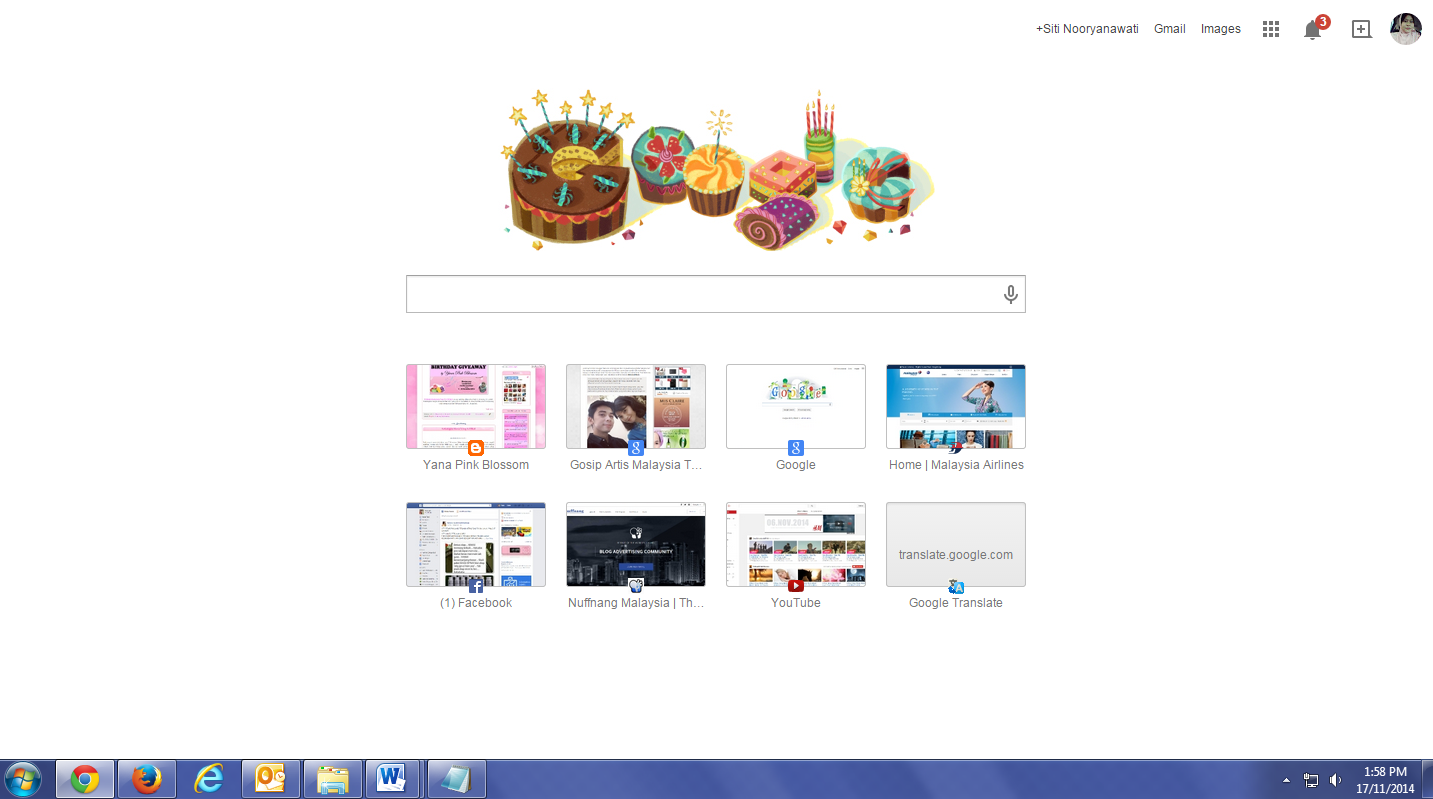Launch Internet Explorer from taskbar
Image resolution: width=1433 pixels, height=799 pixels.
tap(209, 778)
